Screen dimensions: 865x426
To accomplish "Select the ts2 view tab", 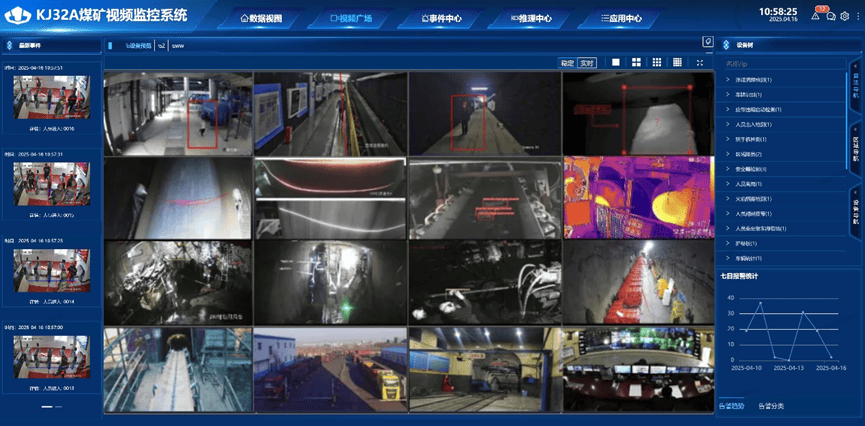I will (x=162, y=46).
